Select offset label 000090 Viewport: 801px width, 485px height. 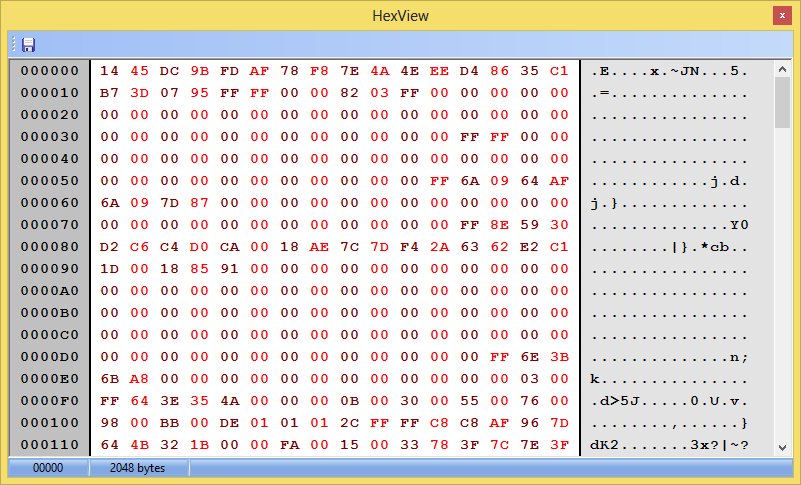click(x=50, y=268)
